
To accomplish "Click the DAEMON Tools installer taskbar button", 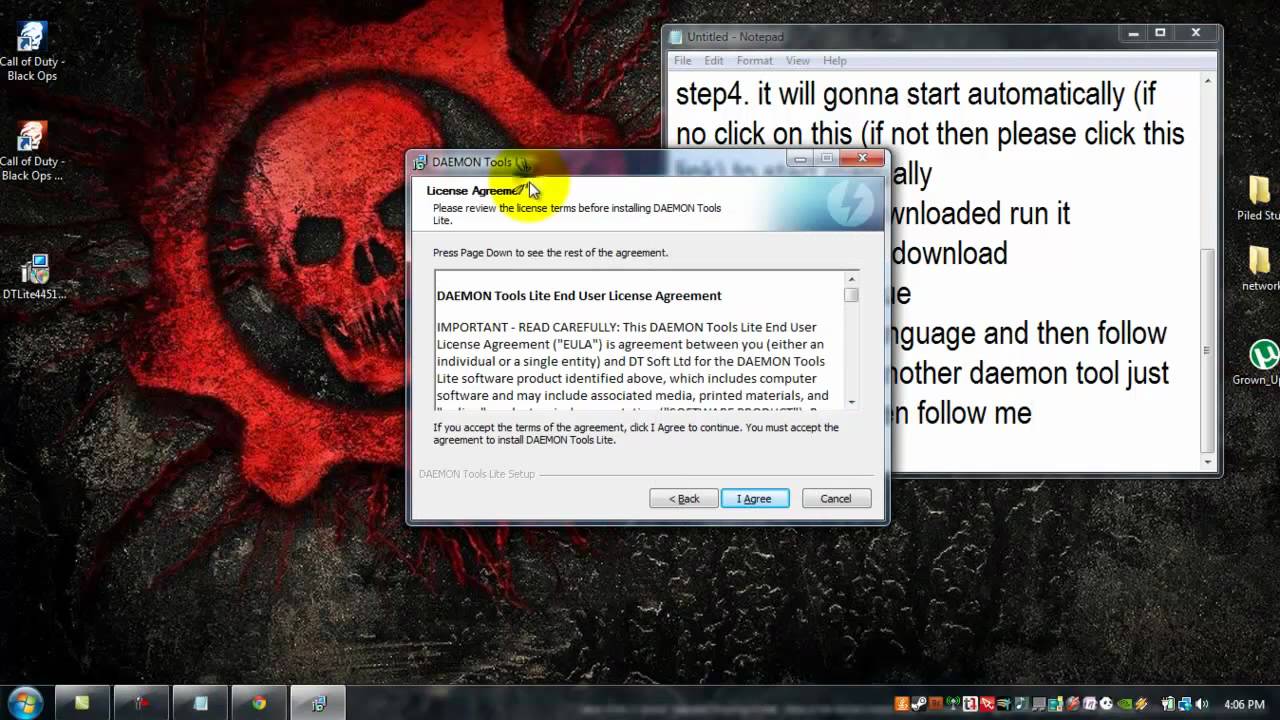I will [318, 703].
